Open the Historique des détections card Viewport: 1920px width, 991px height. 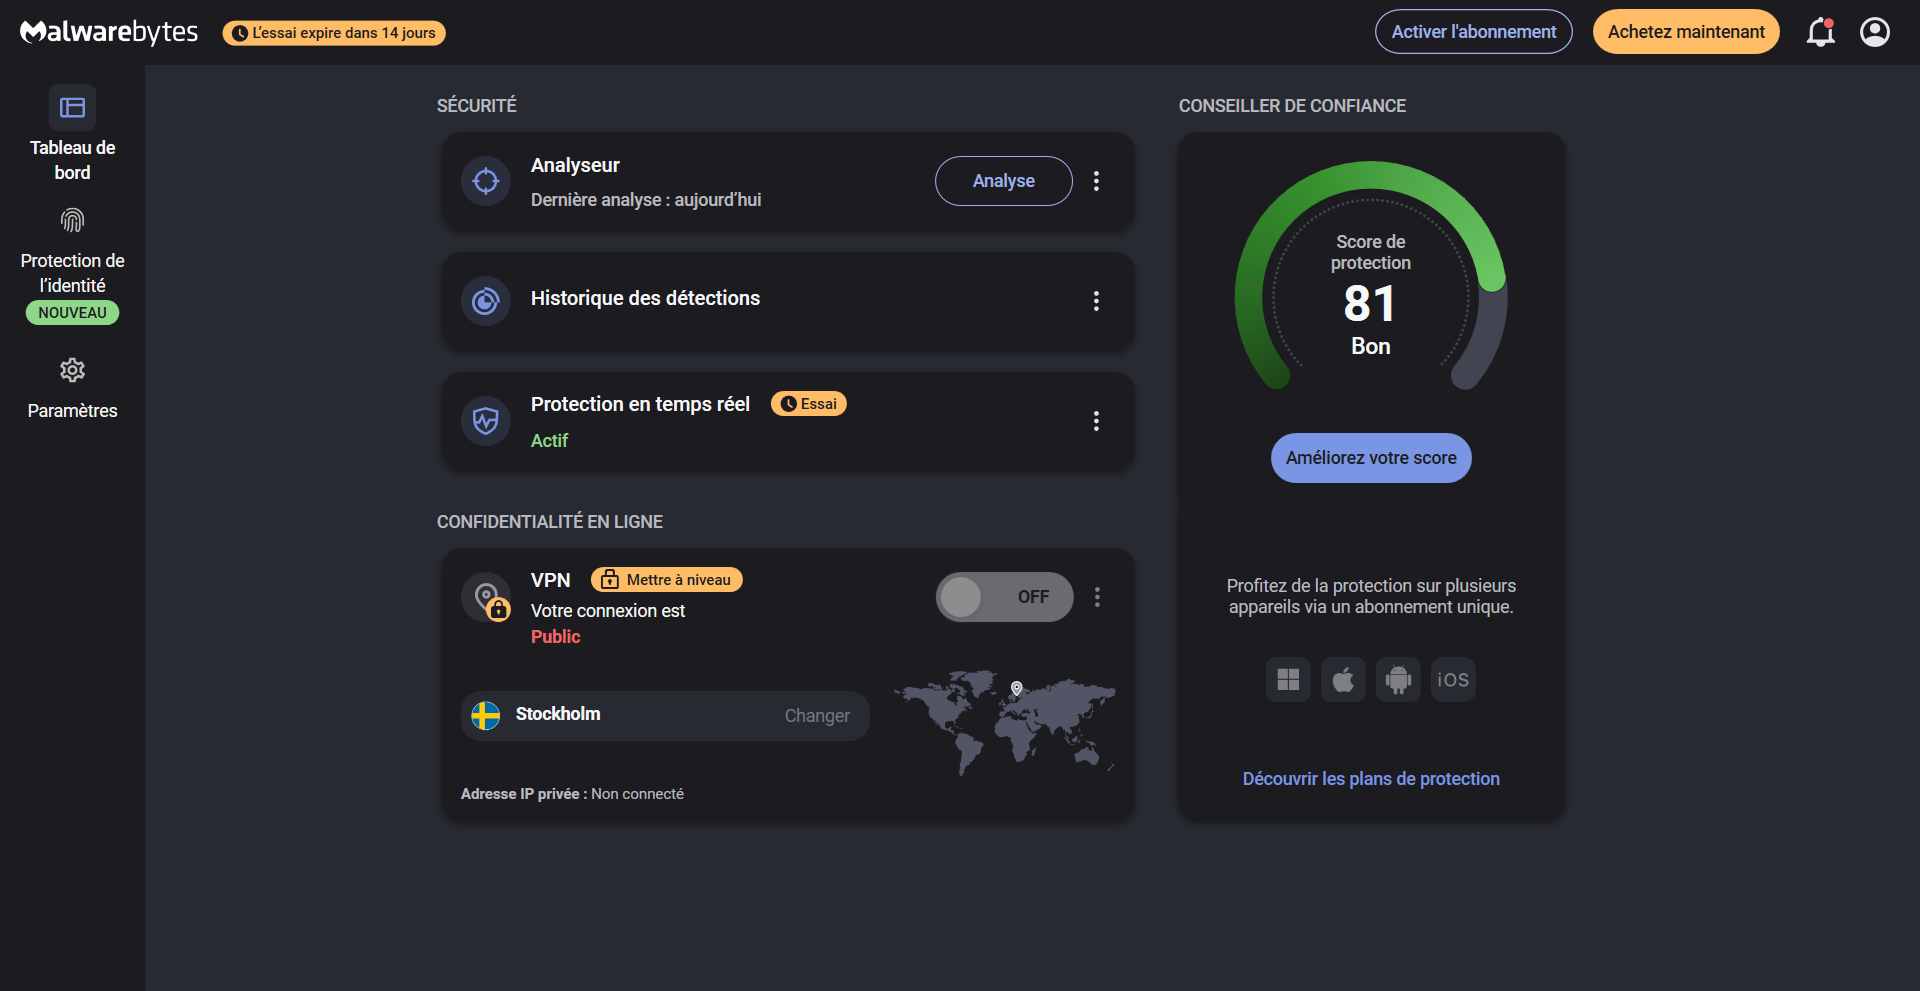point(788,301)
